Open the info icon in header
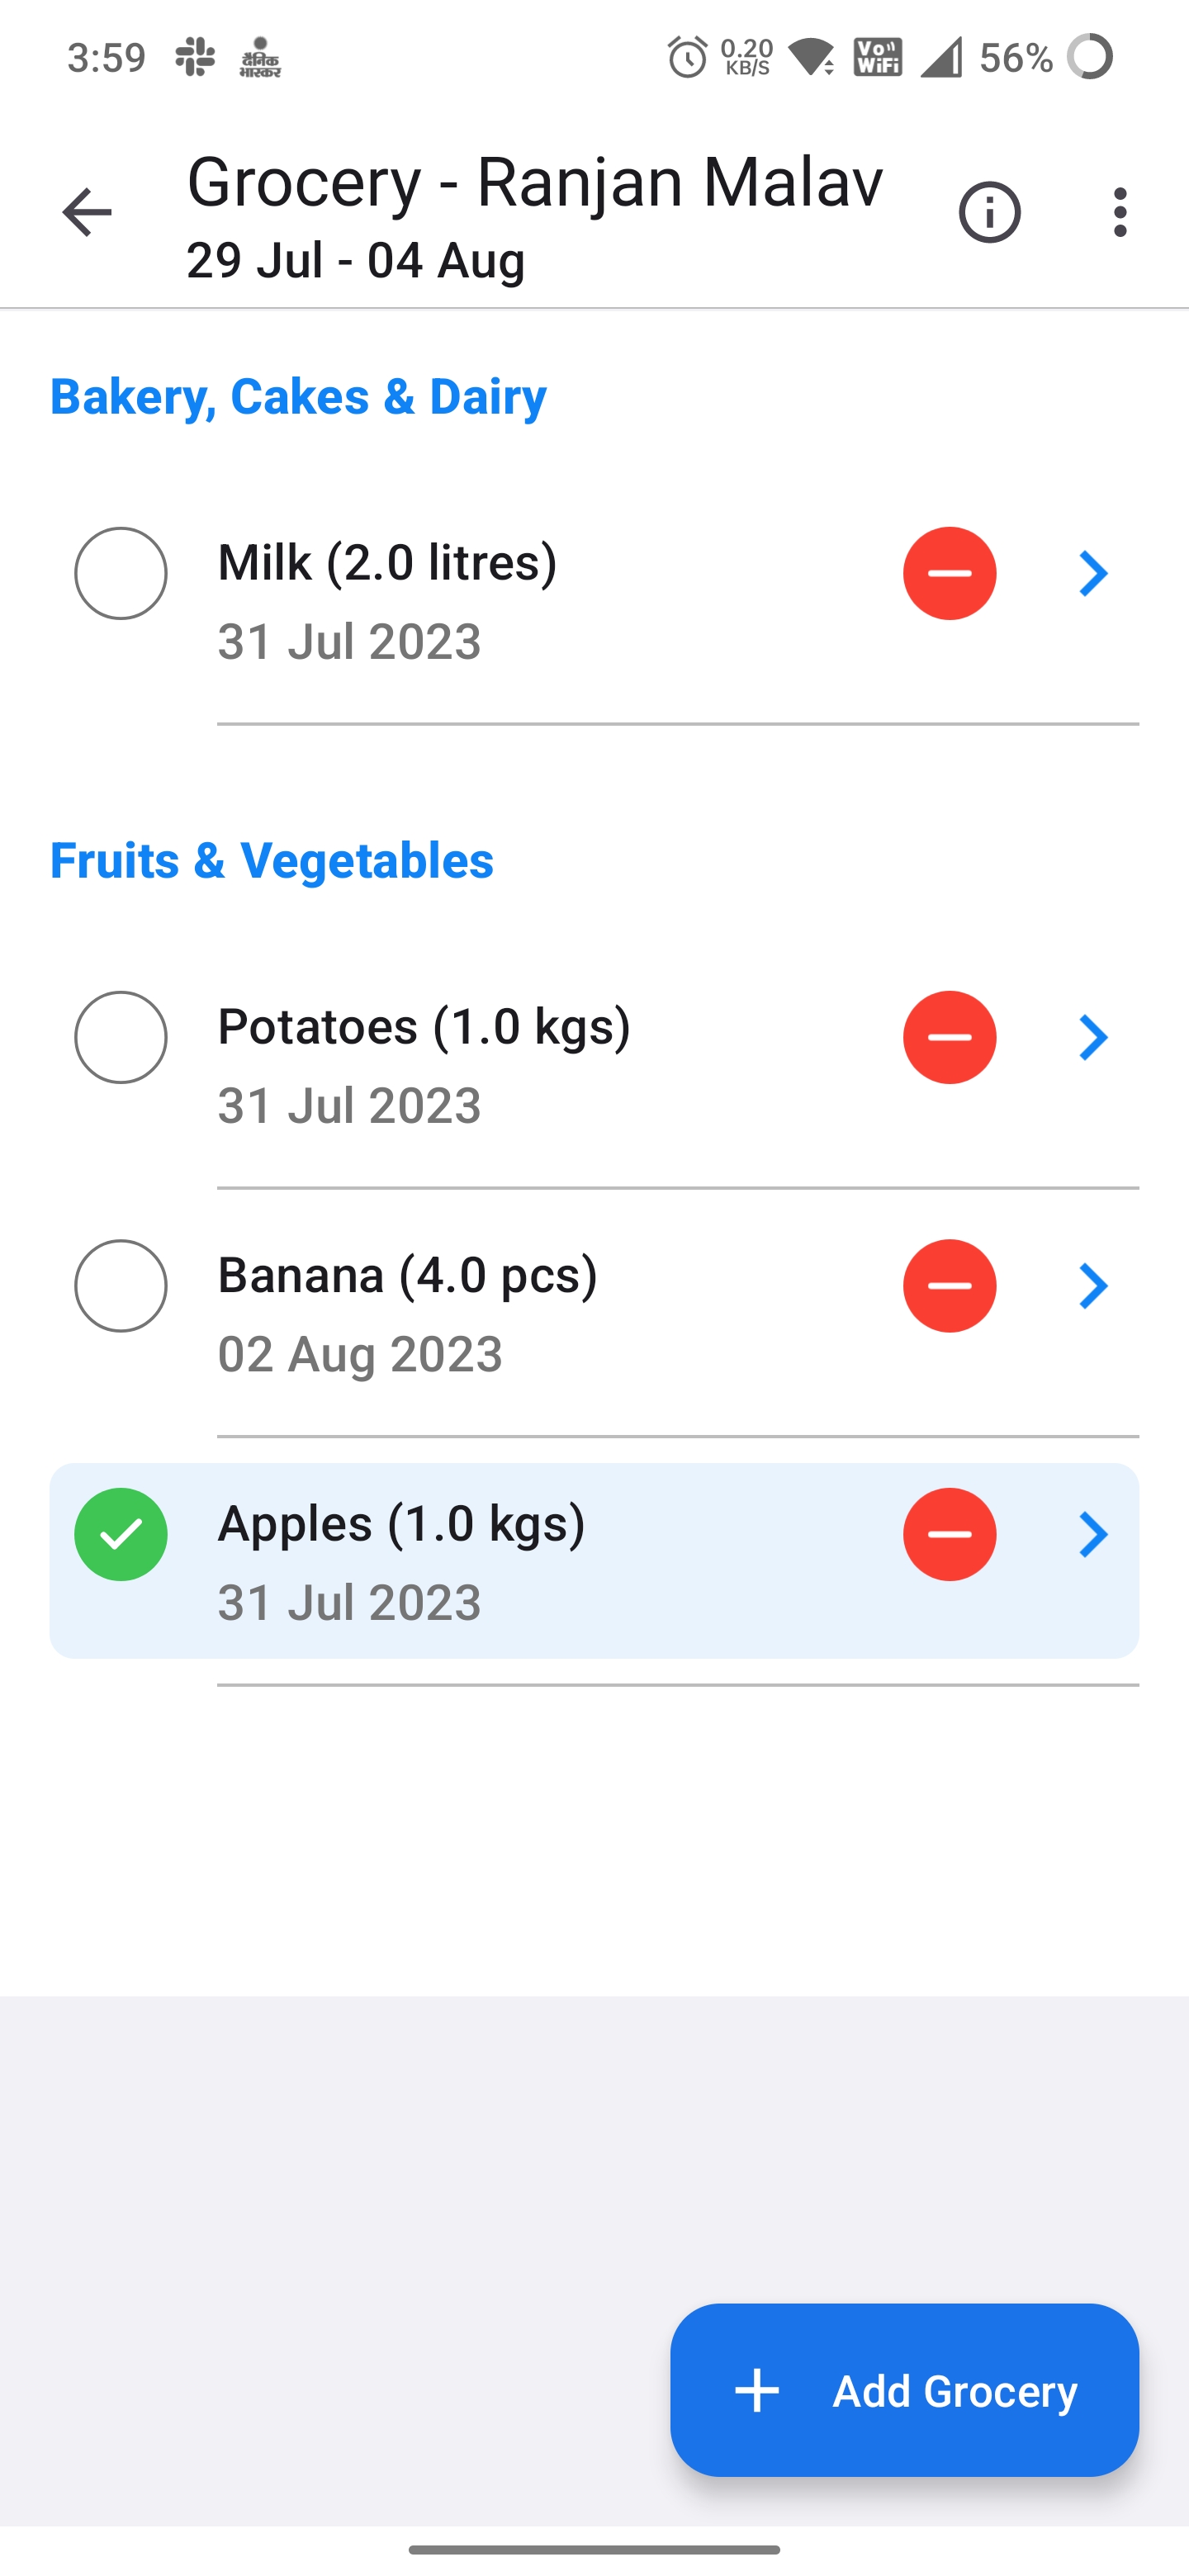The width and height of the screenshot is (1189, 2576). coord(989,212)
